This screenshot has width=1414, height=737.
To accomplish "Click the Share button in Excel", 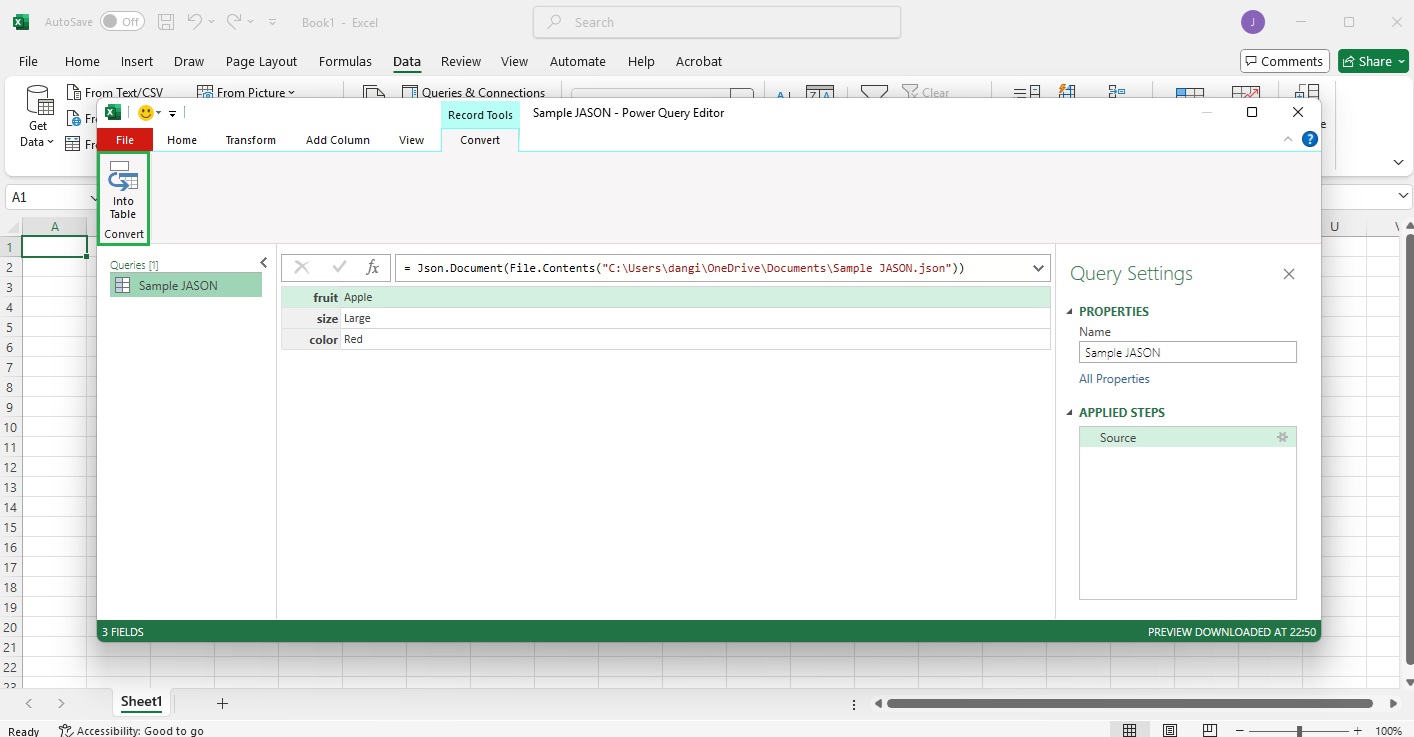I will point(1373,61).
